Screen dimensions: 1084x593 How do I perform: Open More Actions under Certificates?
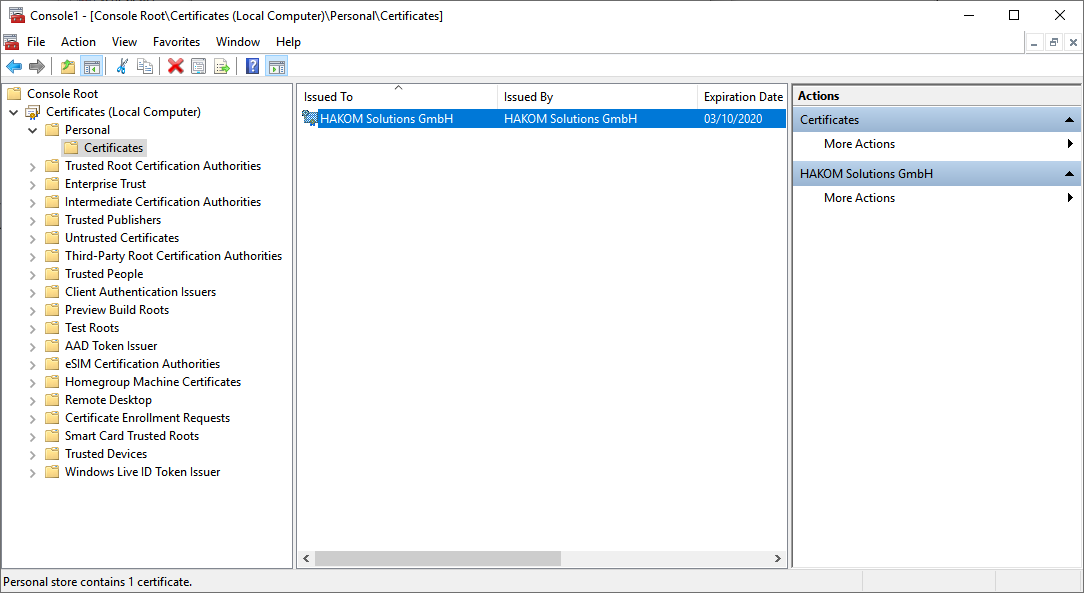pos(859,144)
